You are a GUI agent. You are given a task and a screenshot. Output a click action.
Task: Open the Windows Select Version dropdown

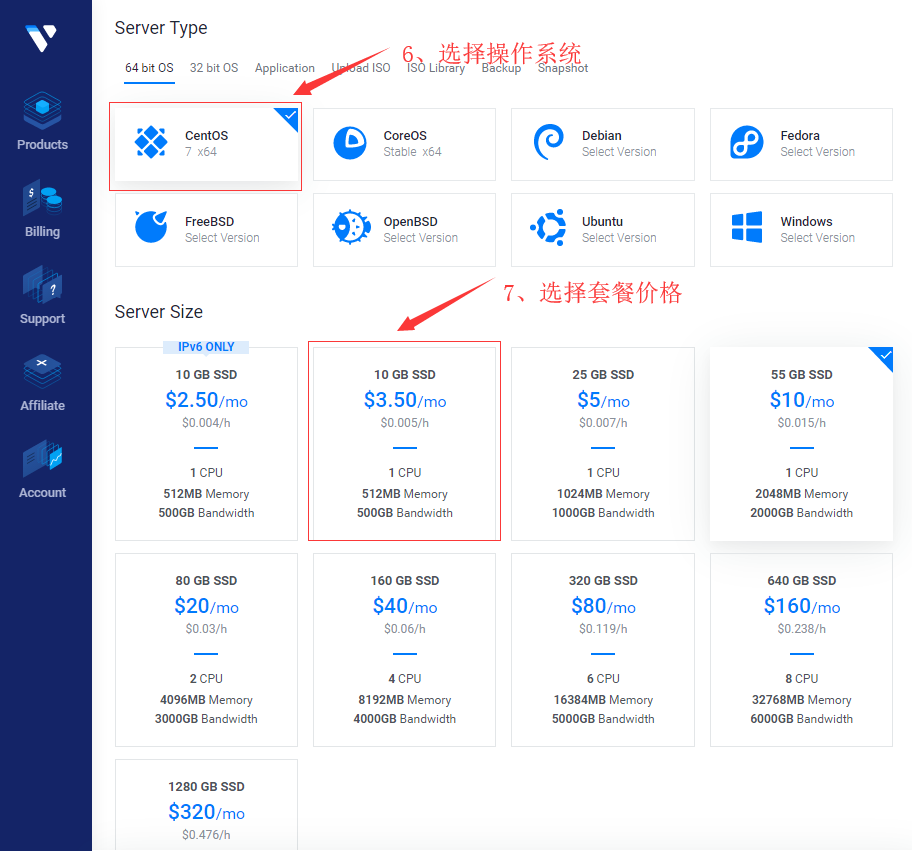point(816,238)
